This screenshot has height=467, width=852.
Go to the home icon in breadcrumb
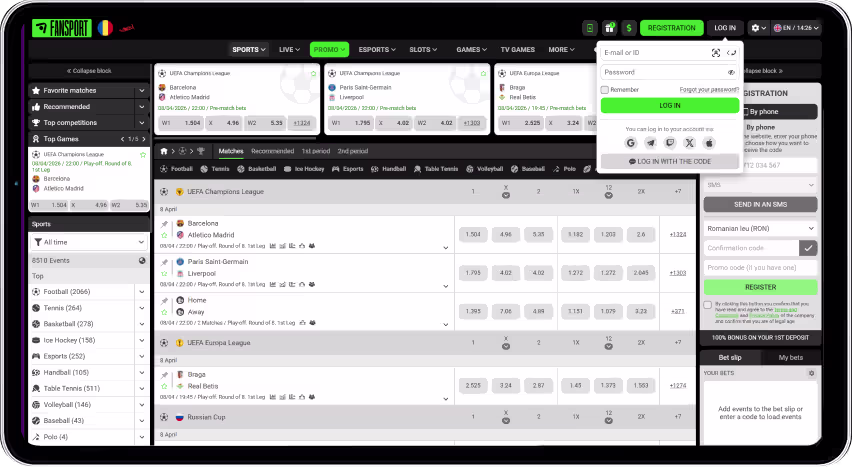(x=164, y=151)
